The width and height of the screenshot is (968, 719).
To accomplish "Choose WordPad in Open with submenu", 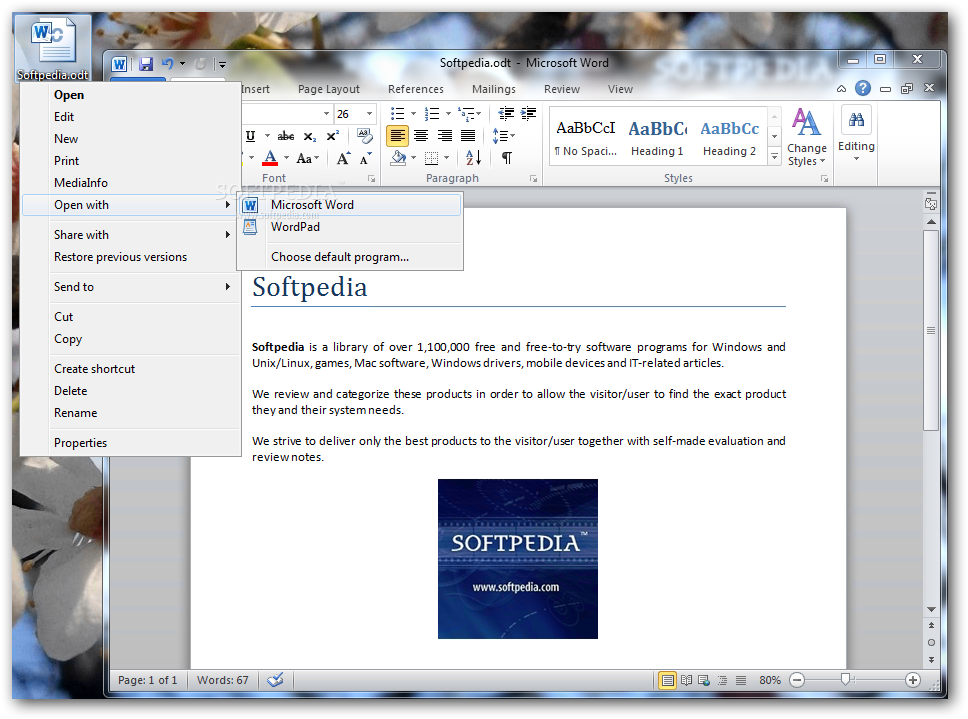I will 350,227.
